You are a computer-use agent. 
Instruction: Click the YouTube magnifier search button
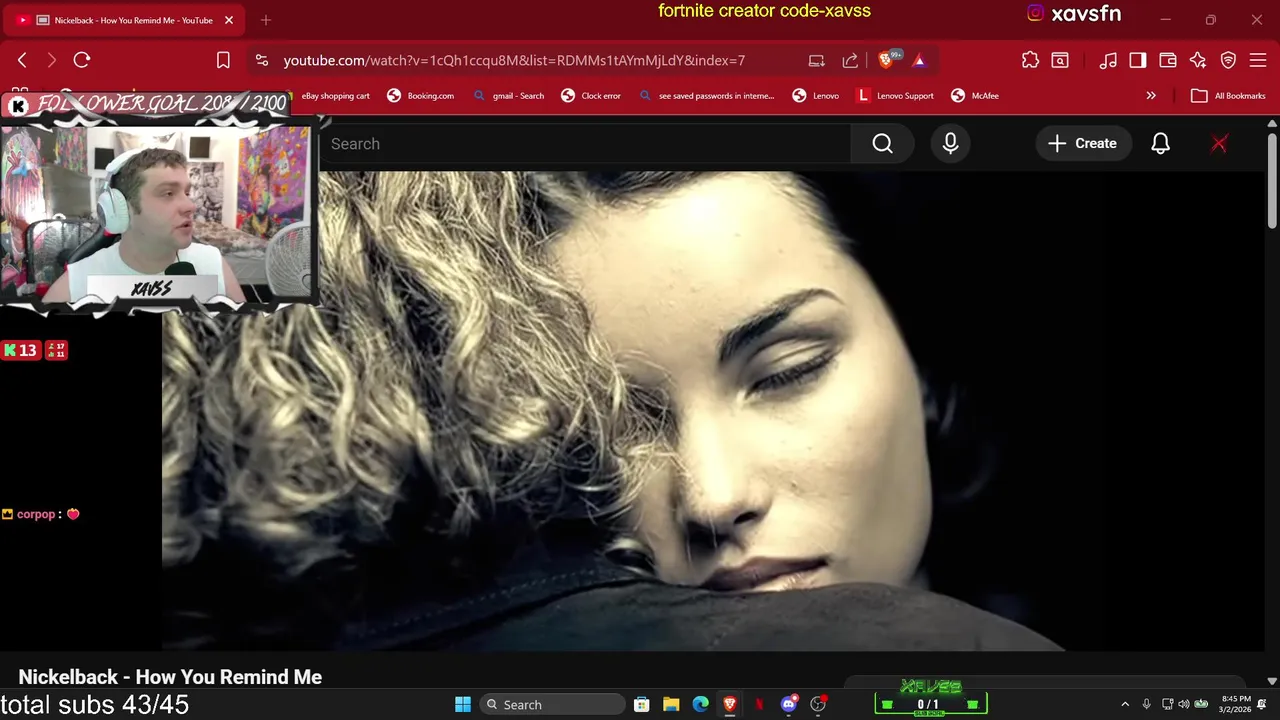point(882,144)
